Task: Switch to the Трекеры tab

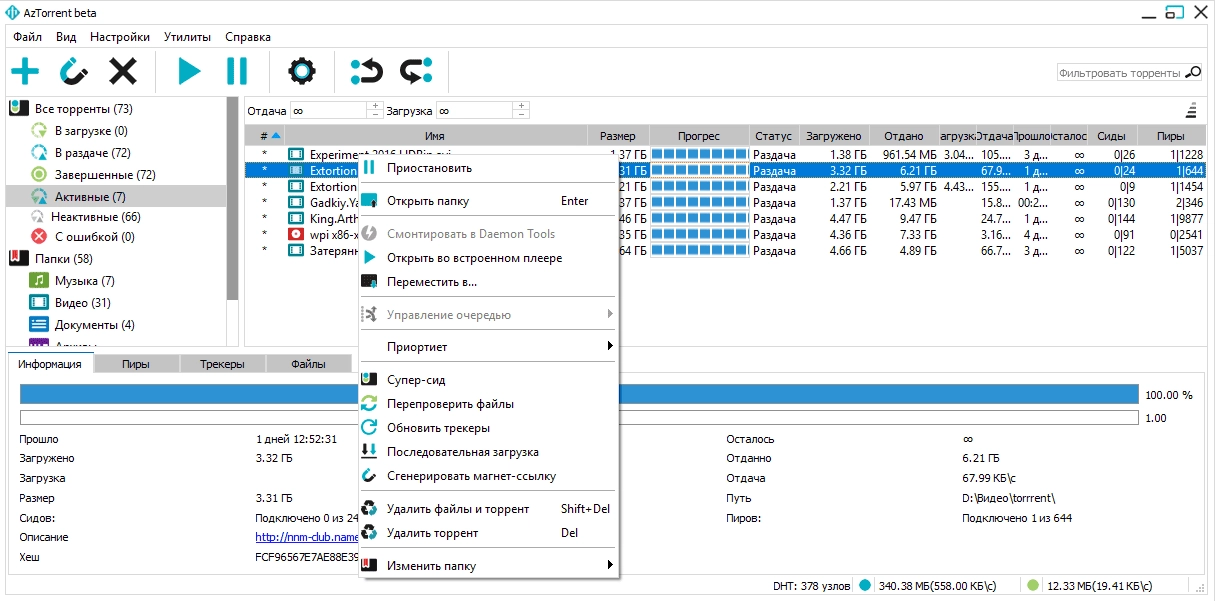Action: (x=222, y=364)
